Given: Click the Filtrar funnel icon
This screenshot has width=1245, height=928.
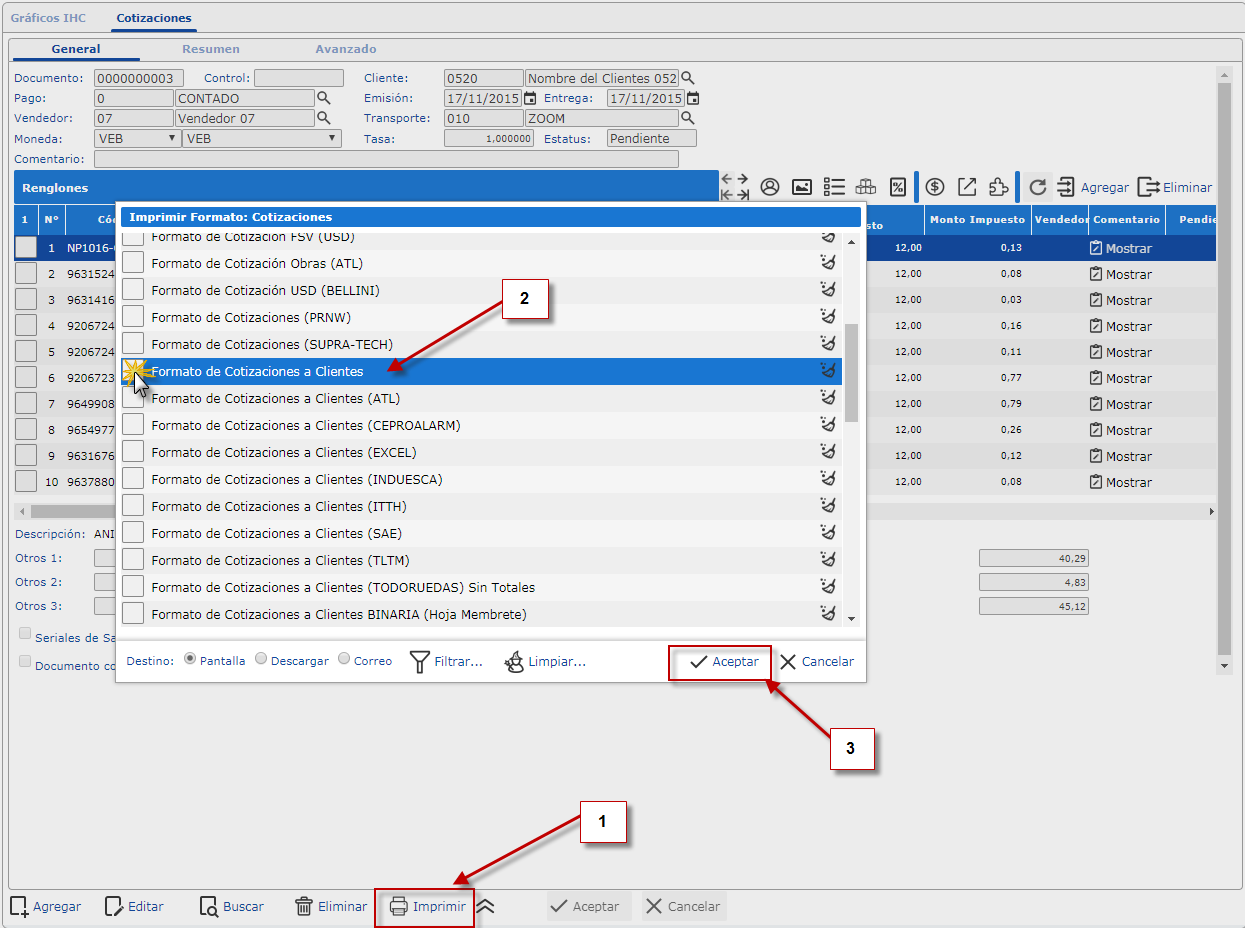Looking at the screenshot, I should [420, 662].
